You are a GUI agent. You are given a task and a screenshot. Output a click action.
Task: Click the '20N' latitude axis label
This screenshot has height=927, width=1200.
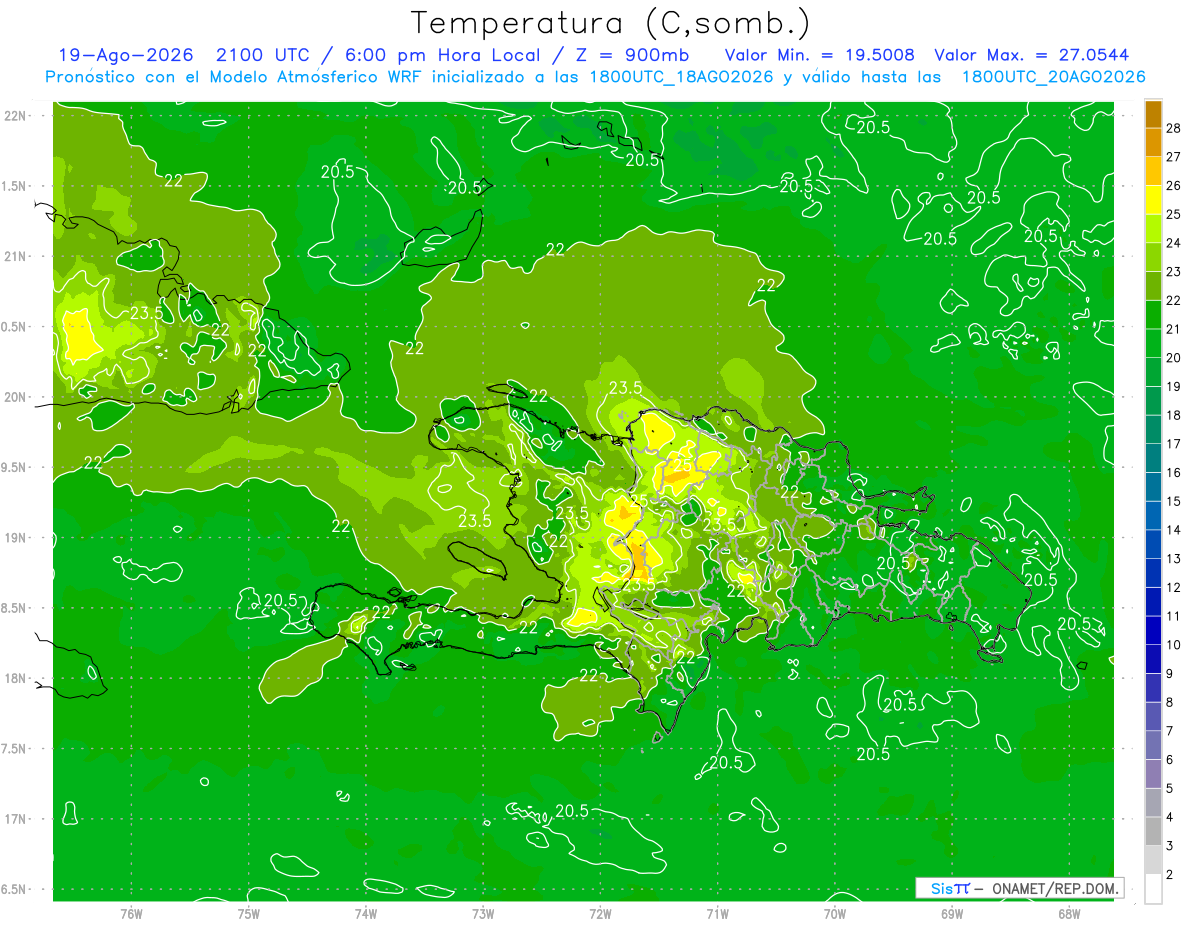coord(16,397)
